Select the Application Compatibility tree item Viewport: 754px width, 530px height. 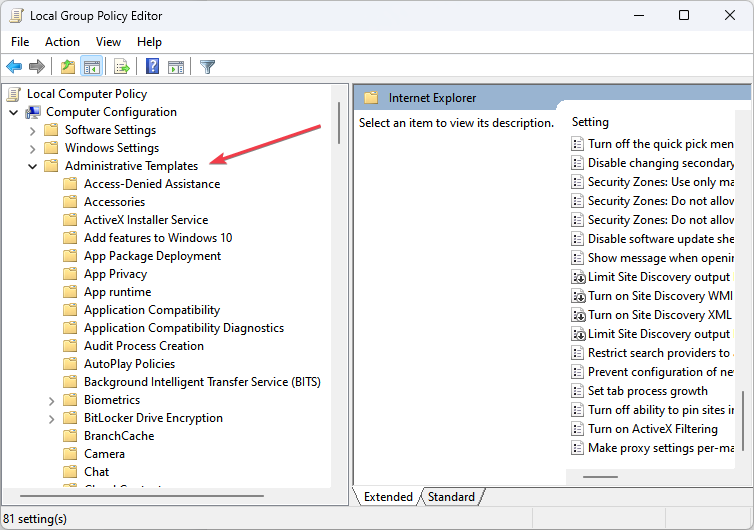pyautogui.click(x=152, y=310)
